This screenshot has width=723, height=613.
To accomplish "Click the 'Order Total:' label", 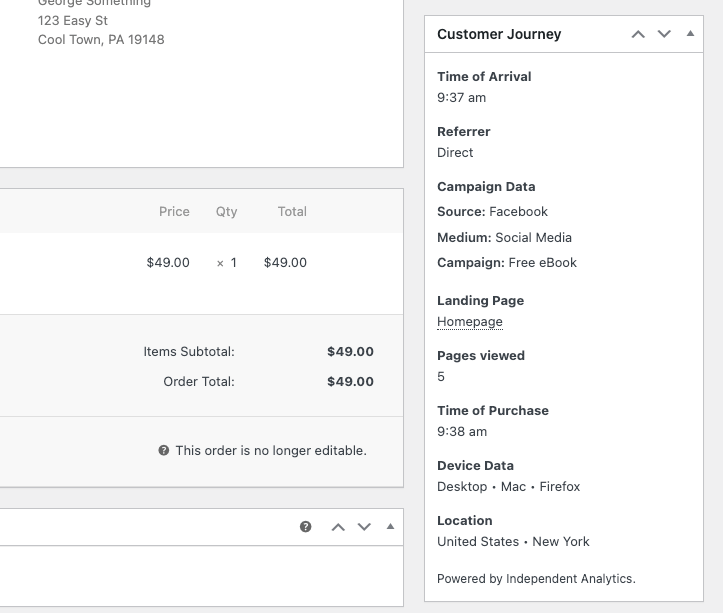I will (x=199, y=382).
